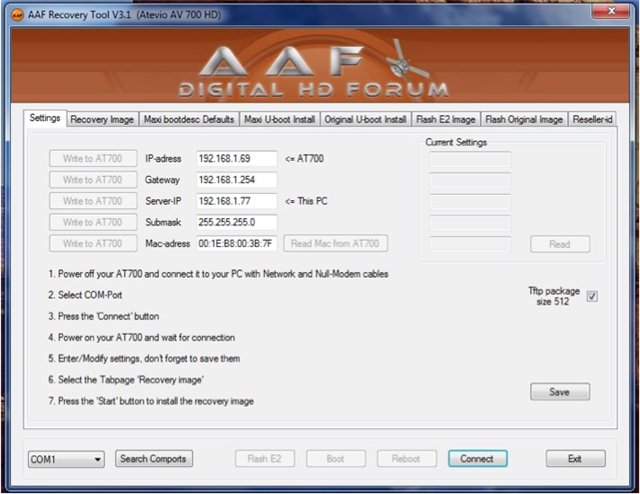Click the Connect button
Viewport: 640px width, 494px height.
(x=478, y=458)
